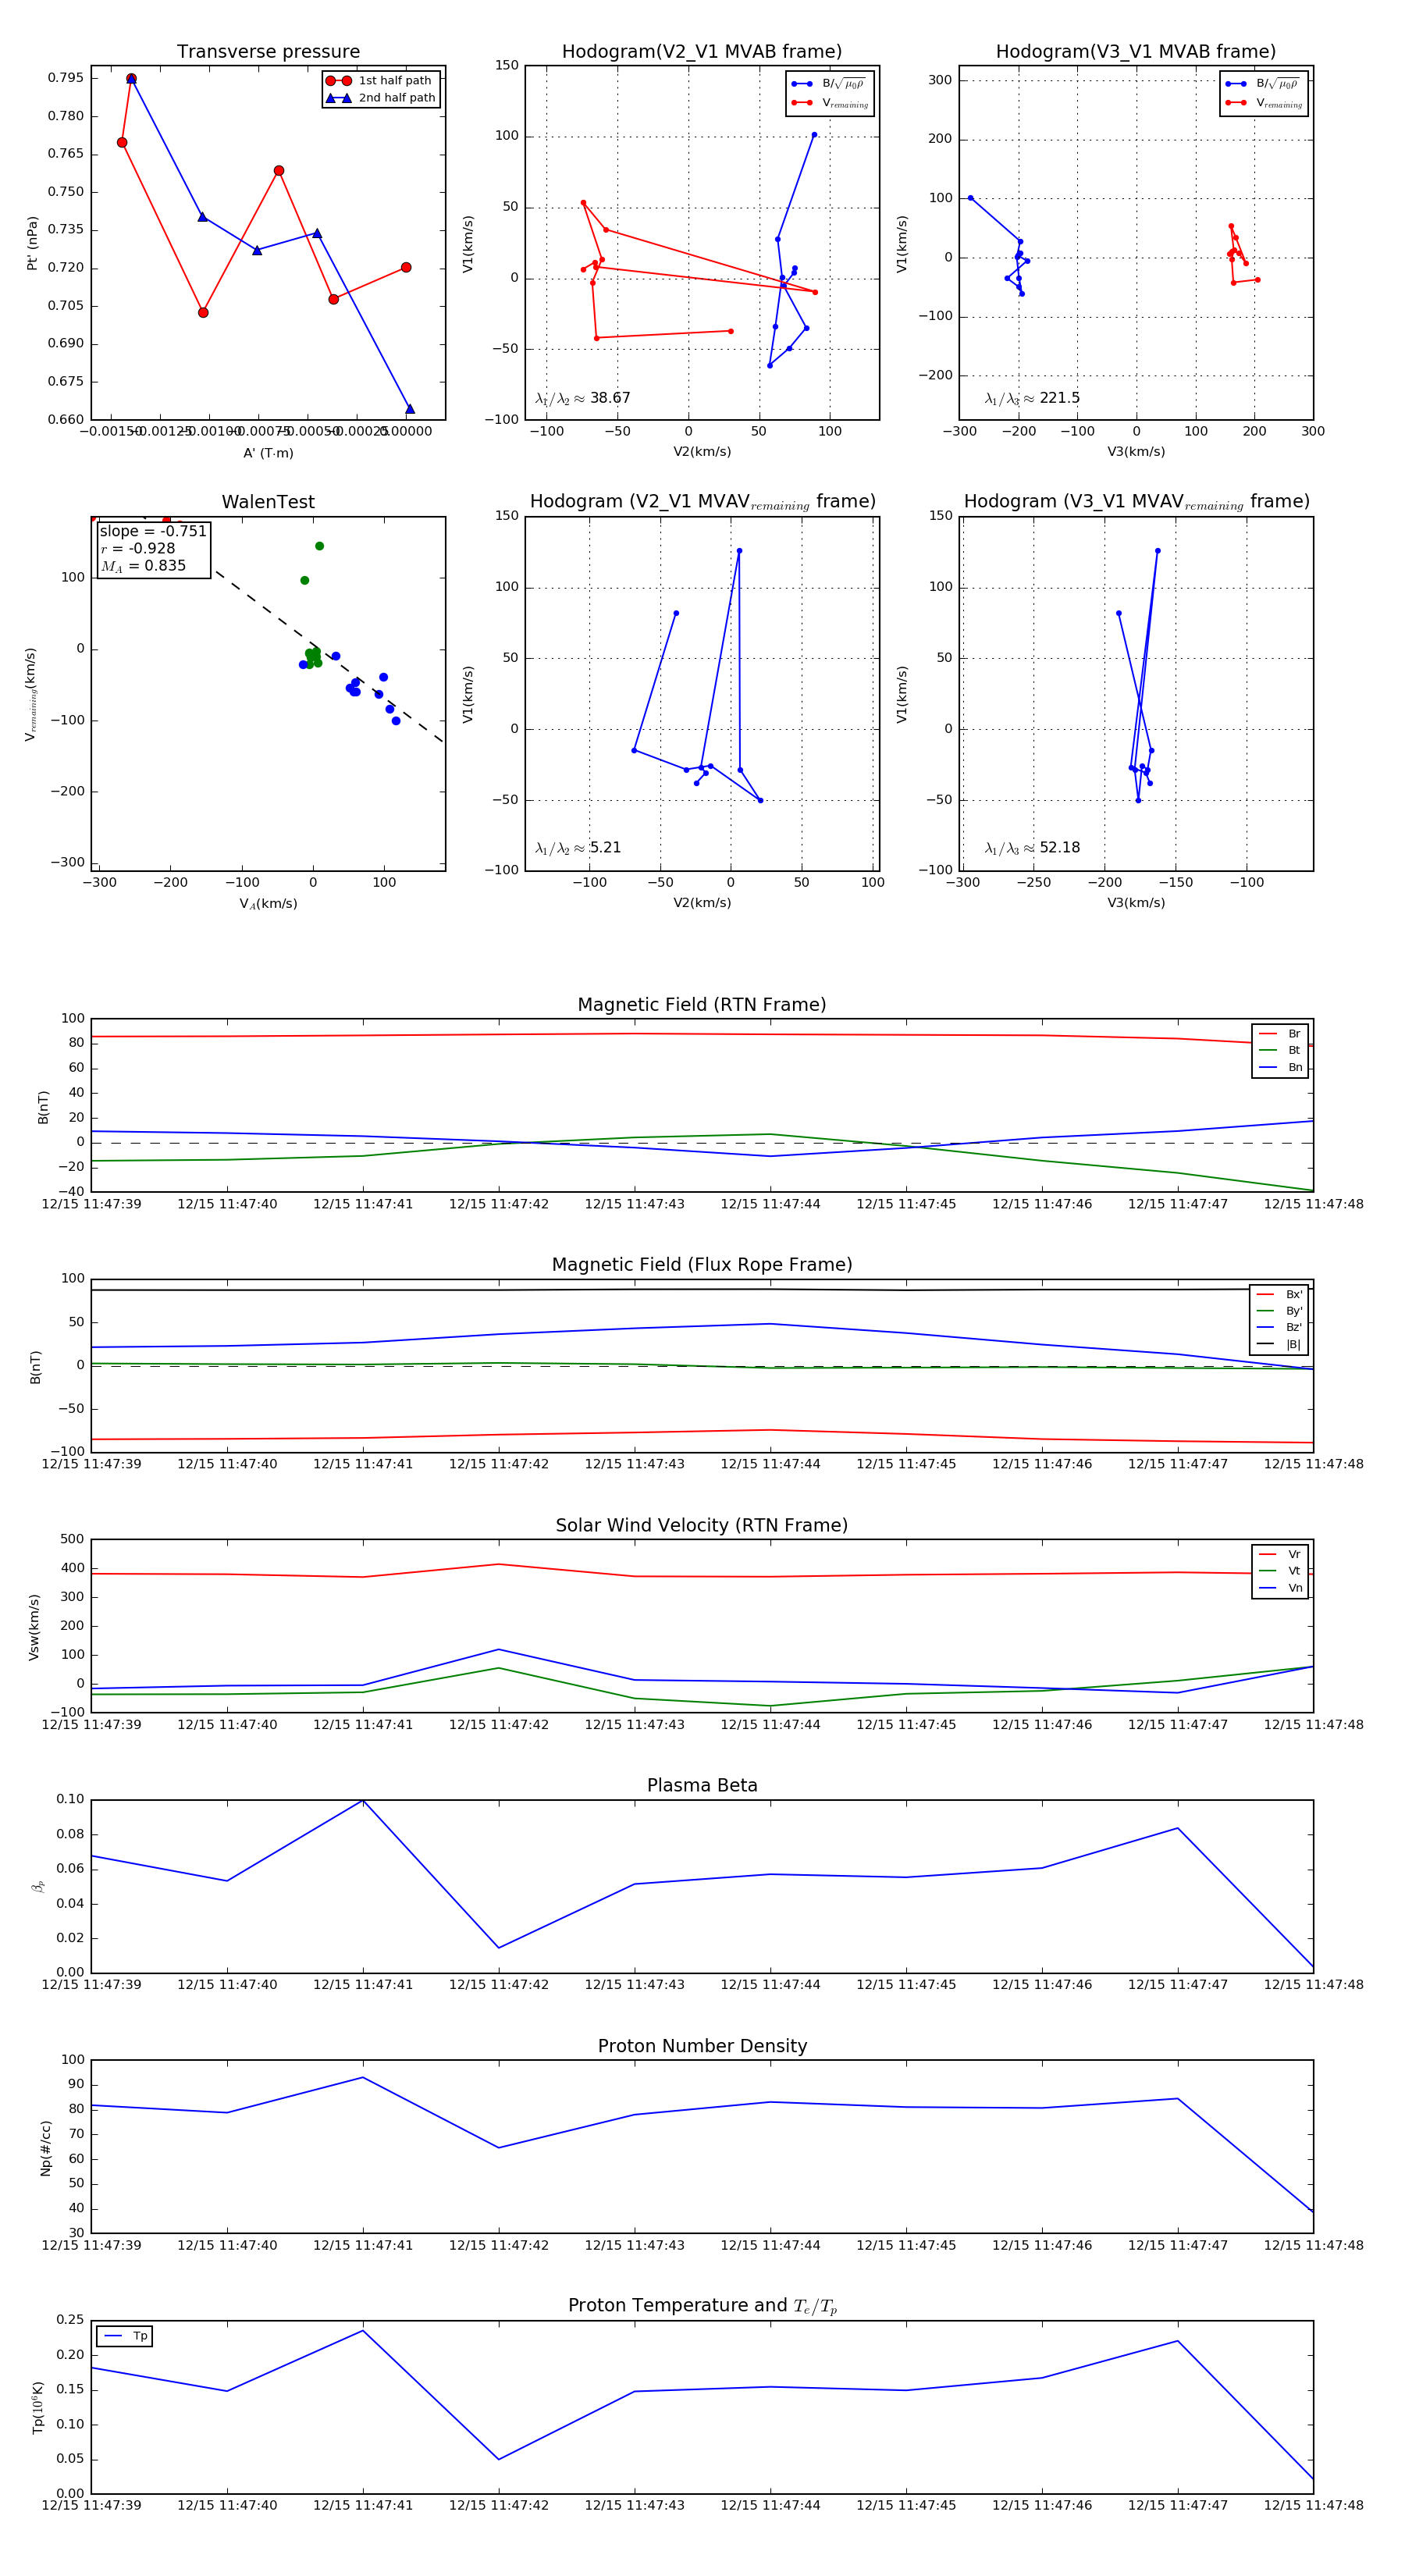The image size is (1405, 2576).
Task: Click the eigenvalue ratio value '38.67'
Action: (610, 398)
